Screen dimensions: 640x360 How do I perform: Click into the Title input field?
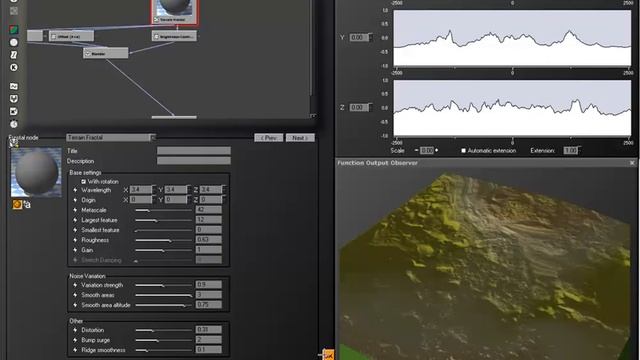tap(194, 151)
